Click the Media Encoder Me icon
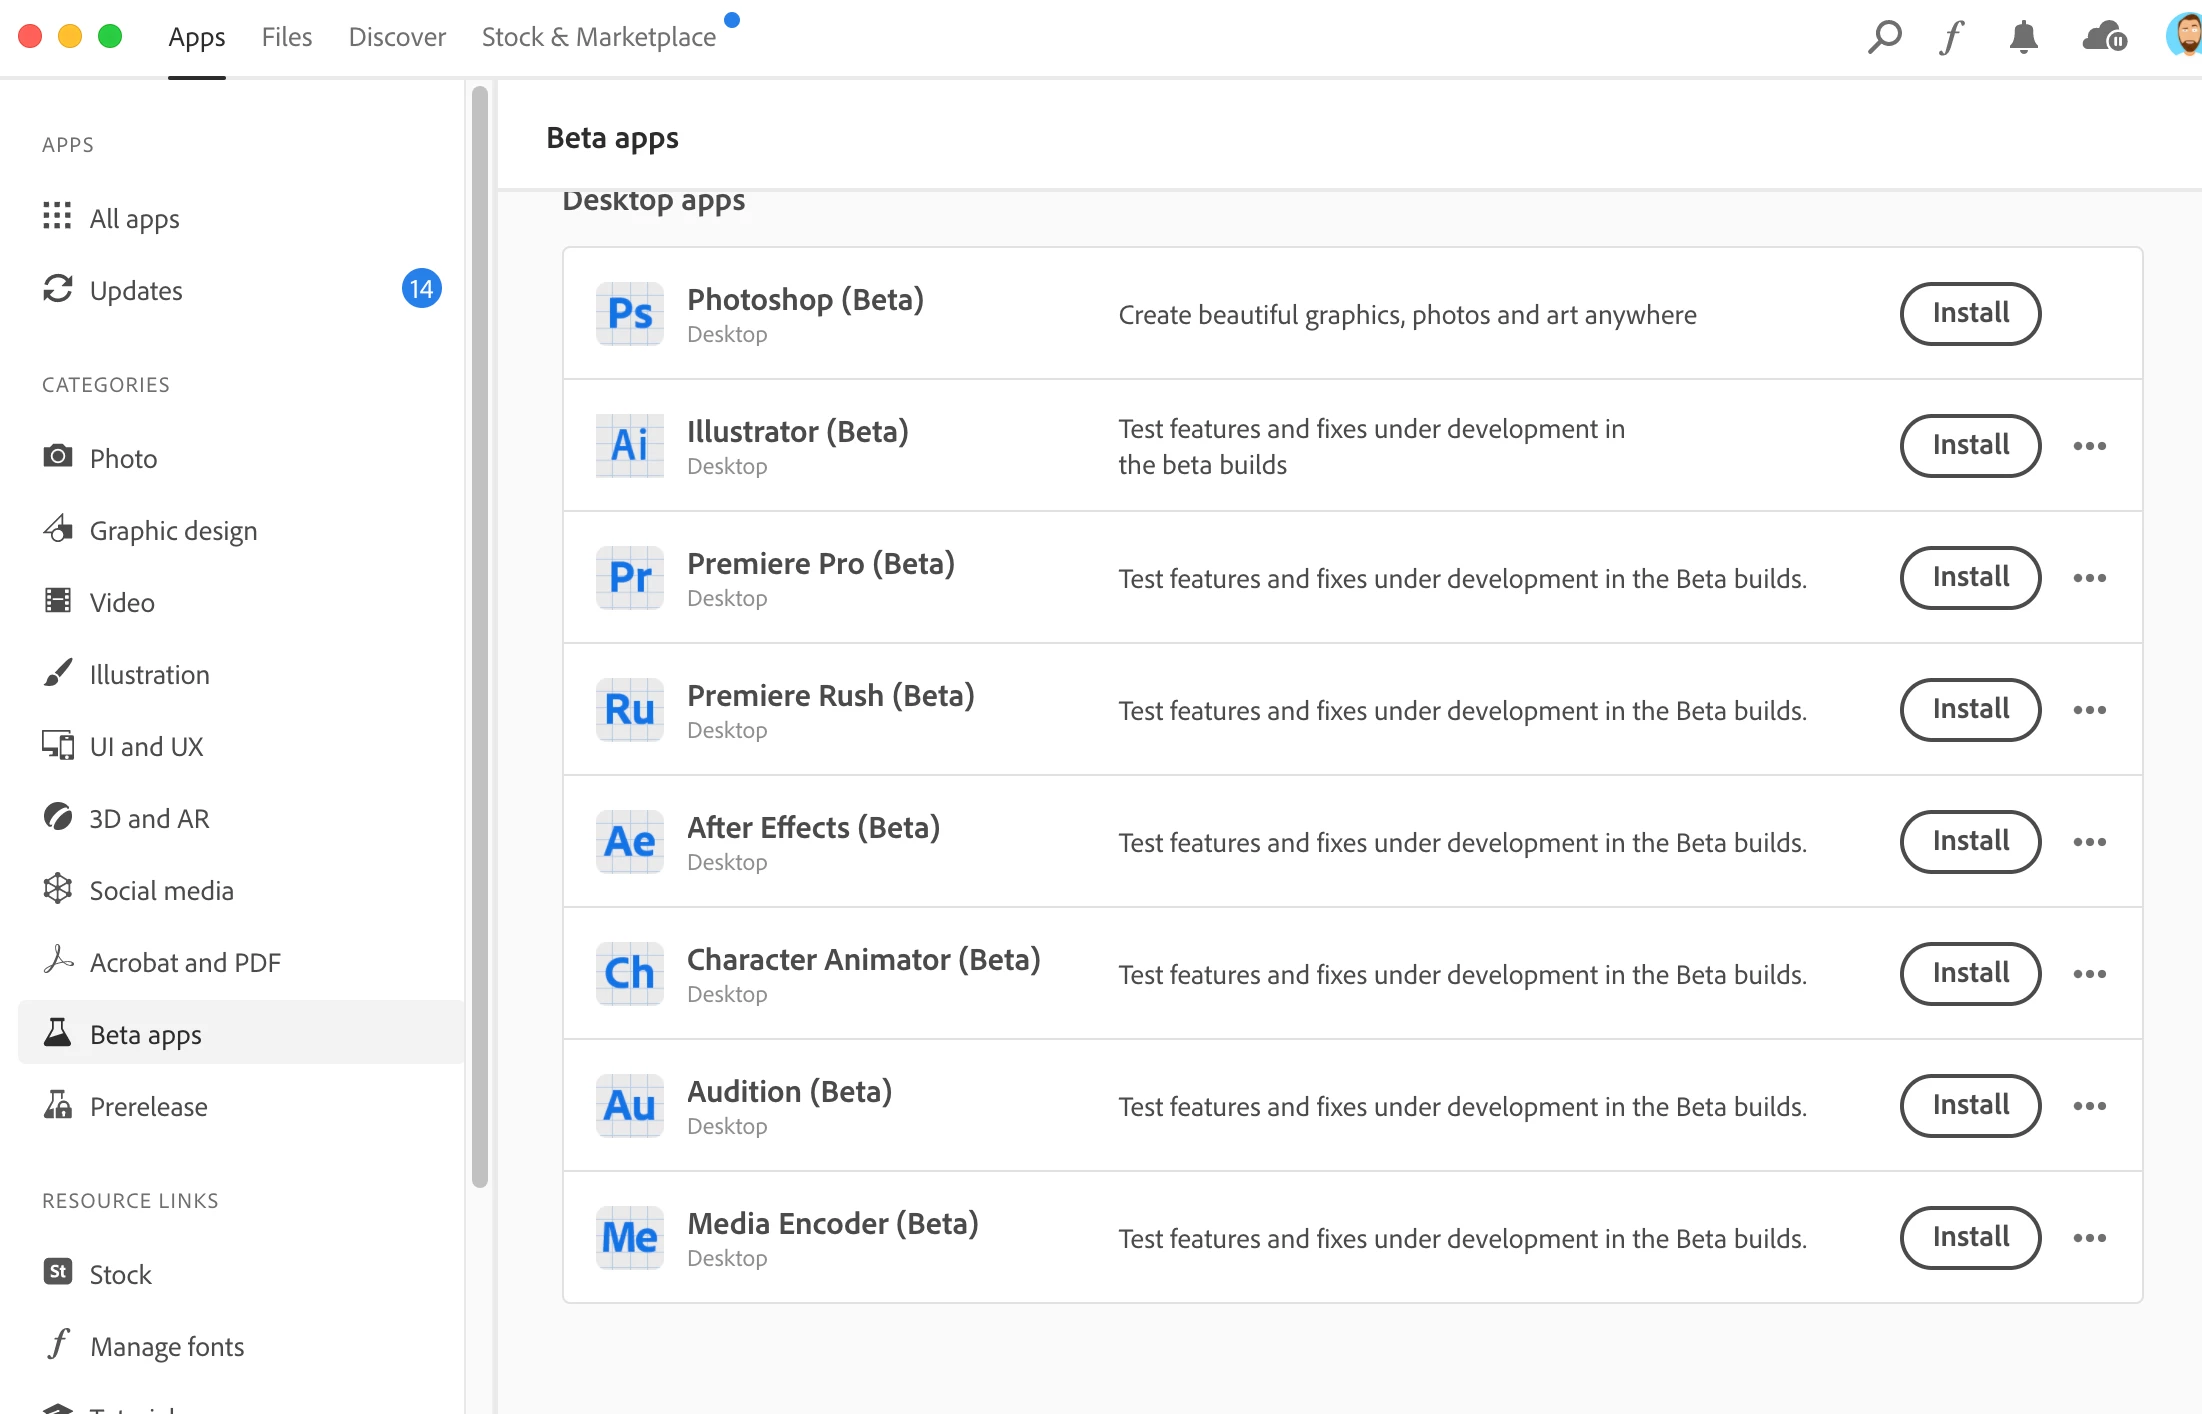This screenshot has height=1414, width=2202. point(630,1238)
